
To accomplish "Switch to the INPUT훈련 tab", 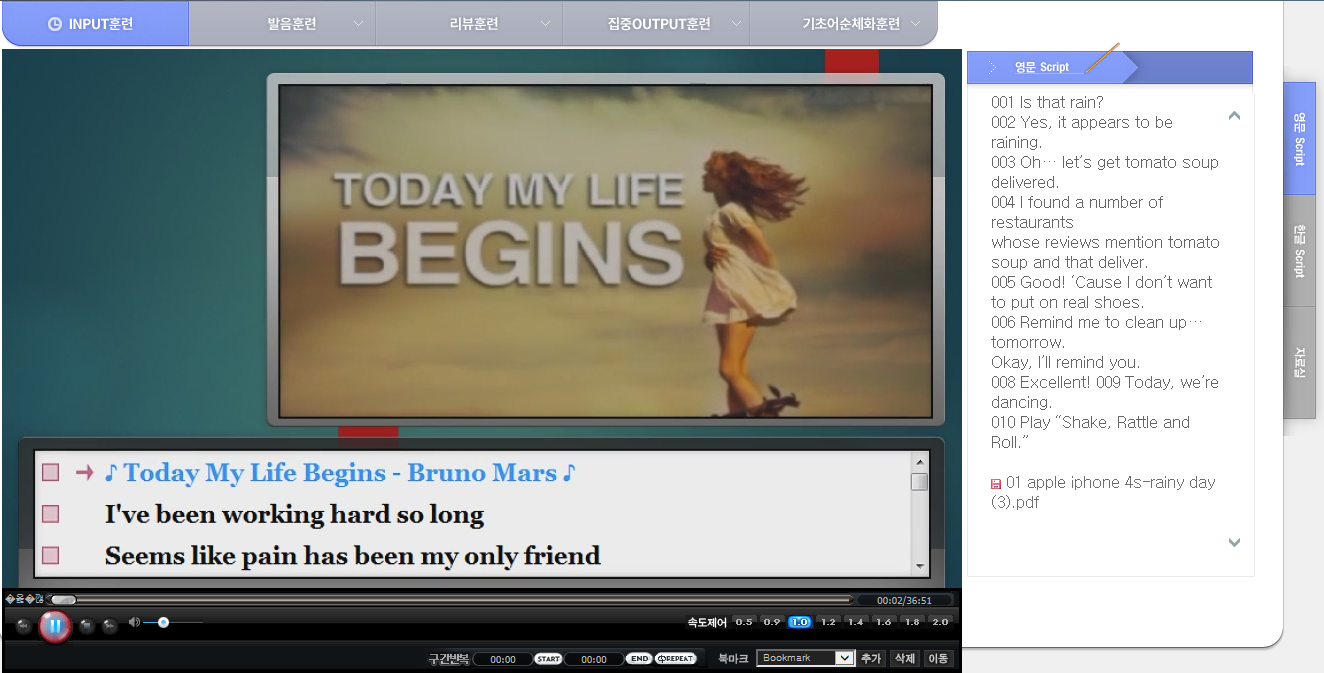I will 94,24.
